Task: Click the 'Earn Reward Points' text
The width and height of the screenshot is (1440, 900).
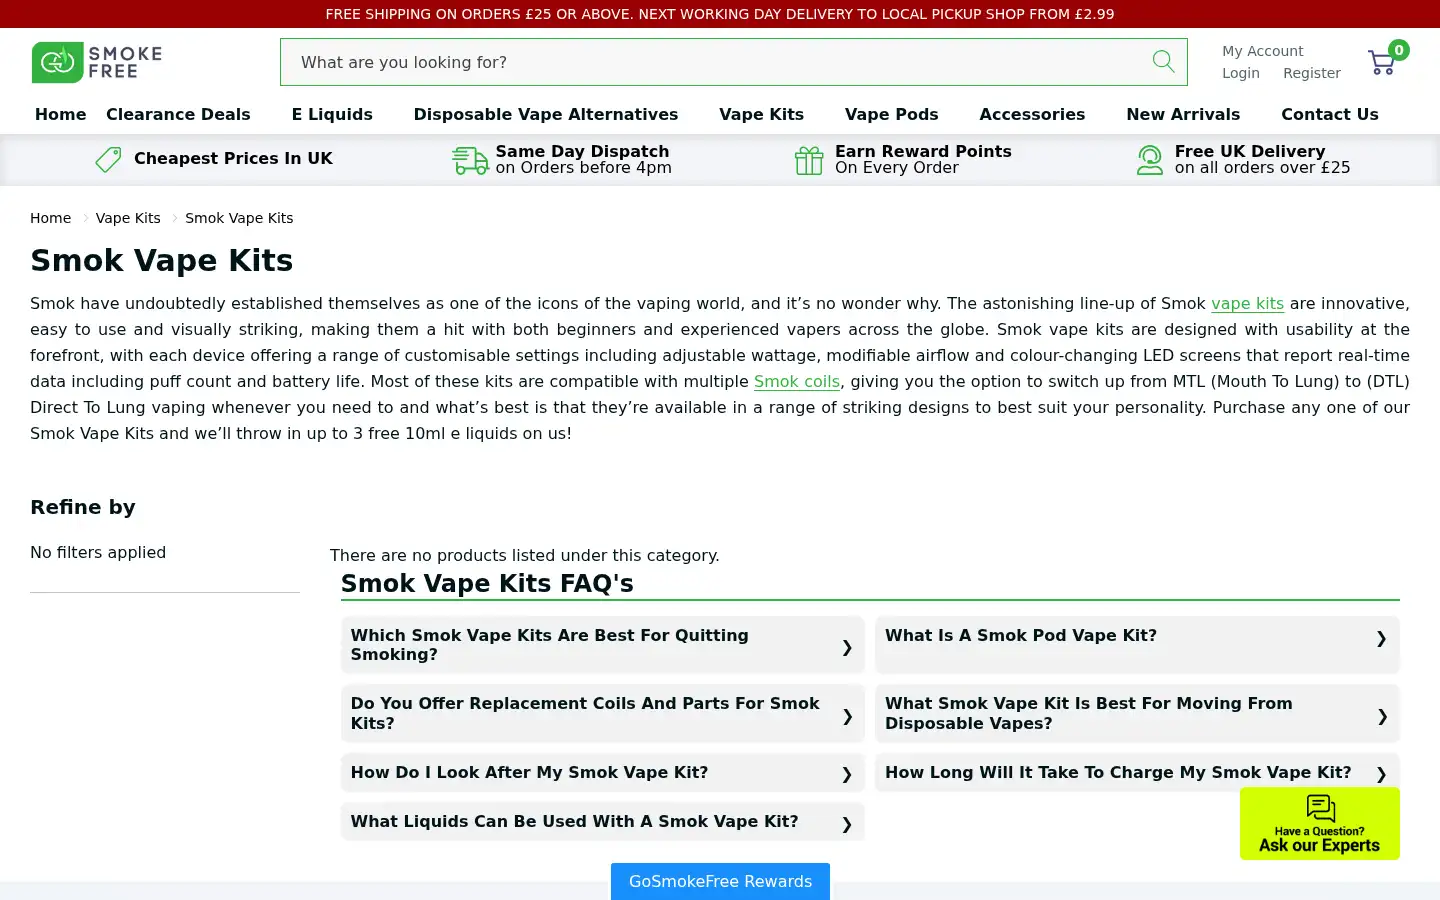Action: 923,151
